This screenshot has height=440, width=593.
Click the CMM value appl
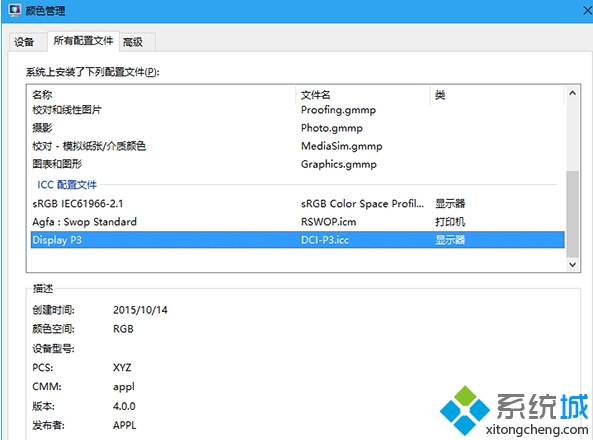(124, 387)
